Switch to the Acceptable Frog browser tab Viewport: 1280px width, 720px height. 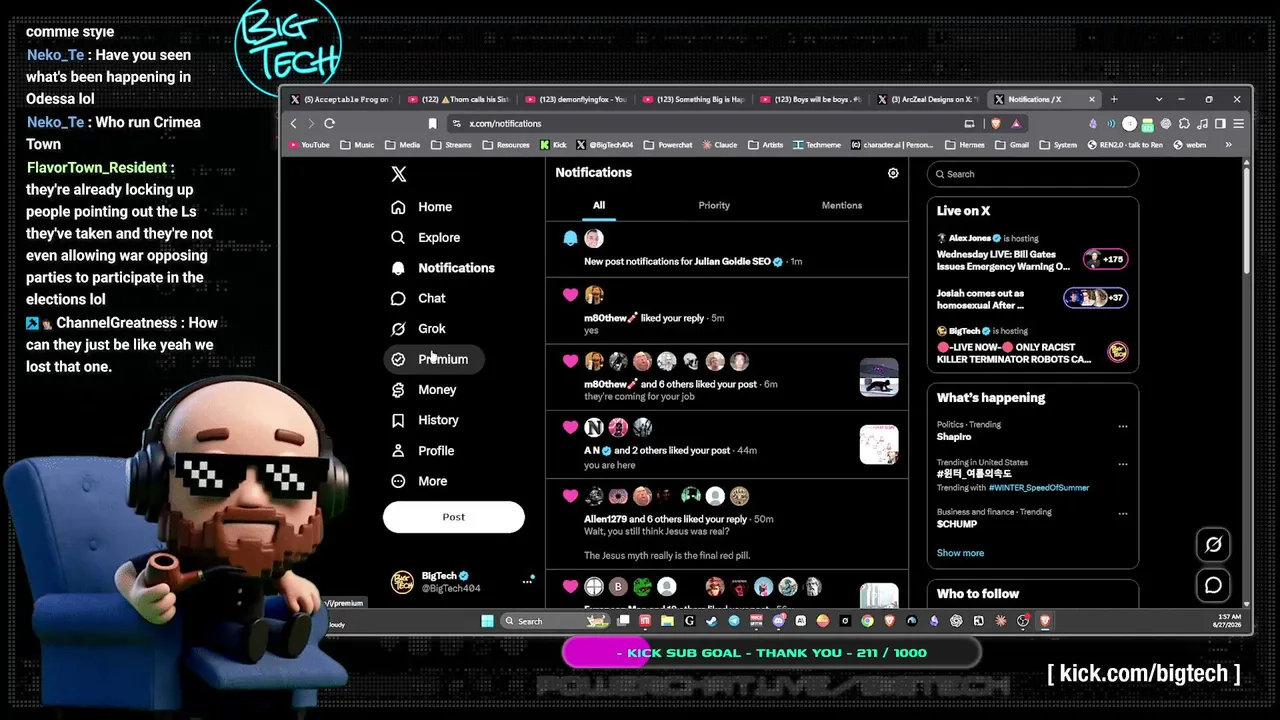[340, 99]
